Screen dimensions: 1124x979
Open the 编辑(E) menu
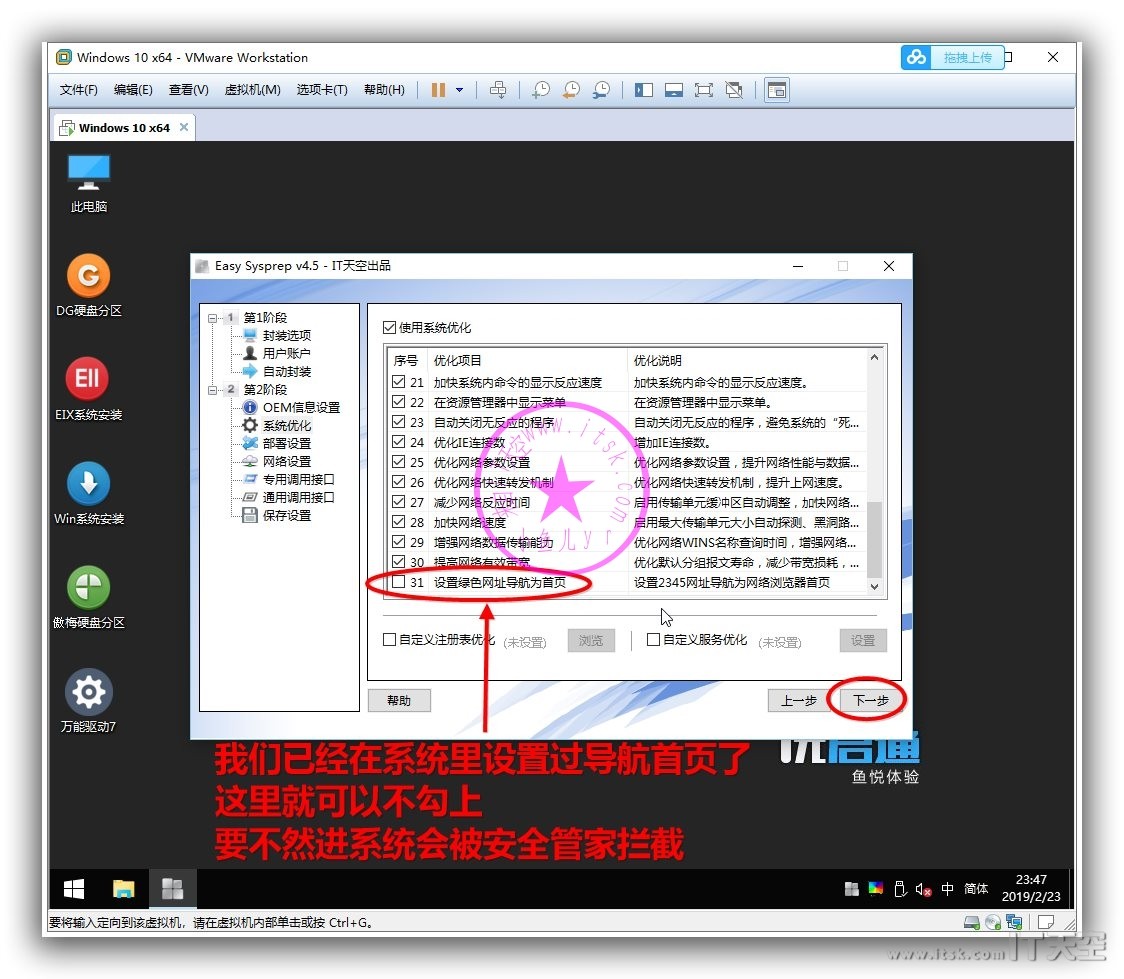[133, 90]
